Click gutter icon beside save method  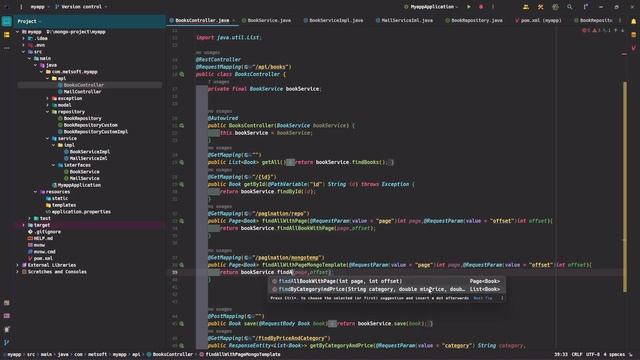click(x=182, y=324)
